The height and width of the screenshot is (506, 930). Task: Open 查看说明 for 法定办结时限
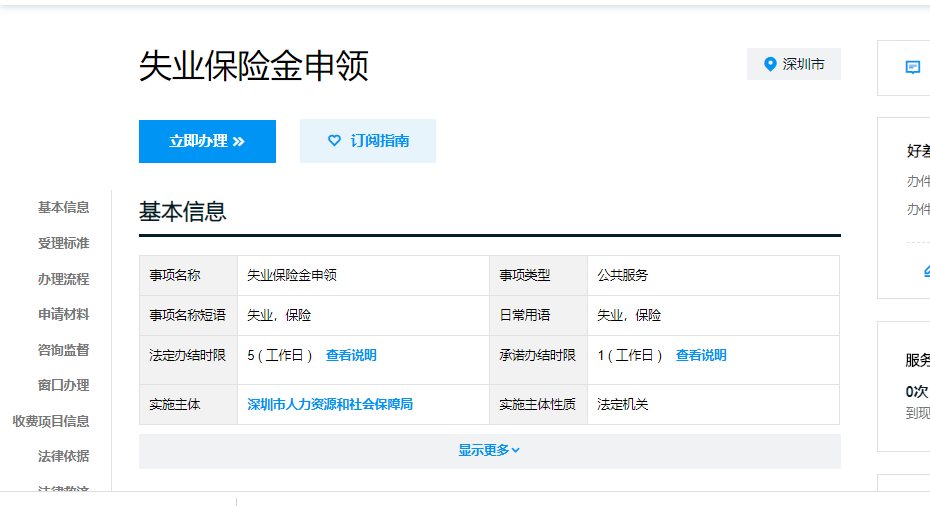[351, 355]
